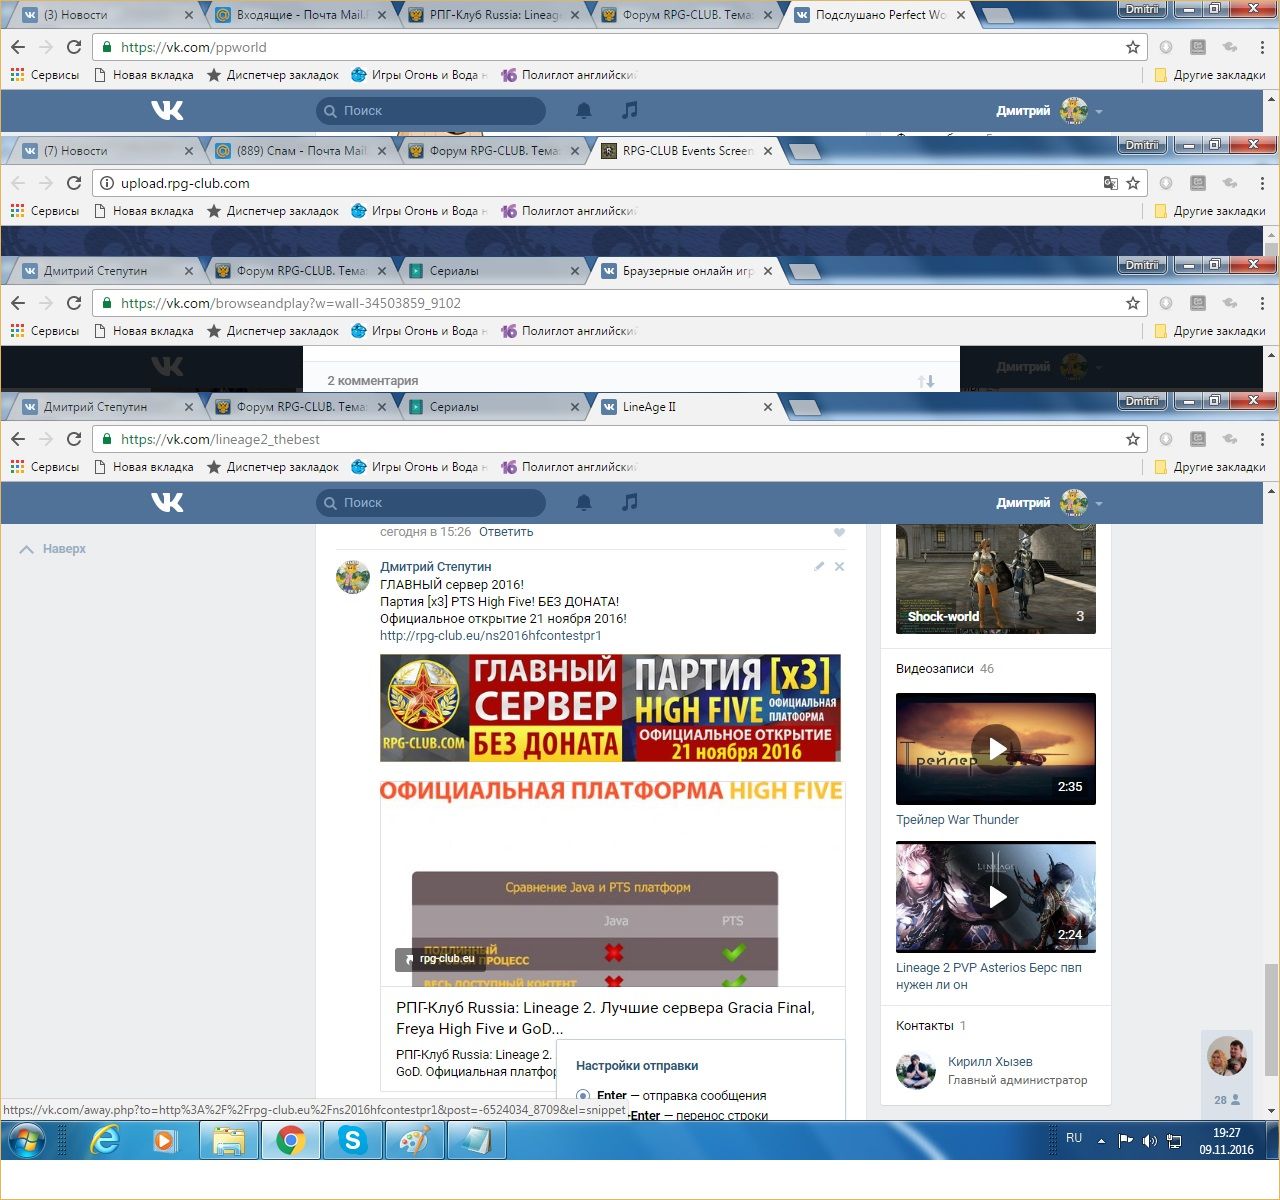Click the pencil edit icon on Дмитрий Степутин's post
The width and height of the screenshot is (1280, 1200).
[819, 567]
